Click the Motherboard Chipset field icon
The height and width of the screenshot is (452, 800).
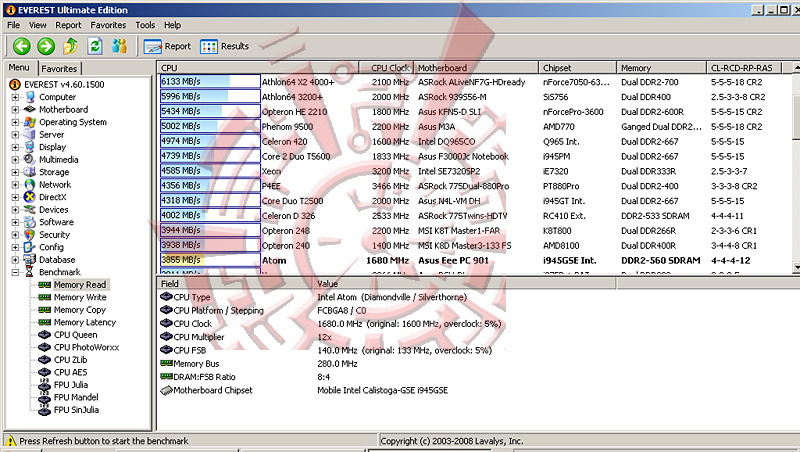[x=166, y=390]
